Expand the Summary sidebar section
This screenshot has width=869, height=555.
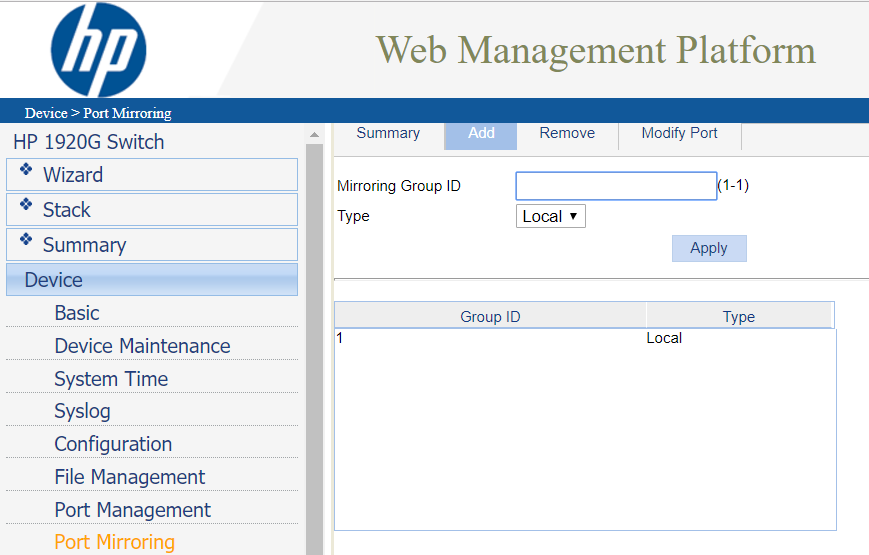pos(152,245)
